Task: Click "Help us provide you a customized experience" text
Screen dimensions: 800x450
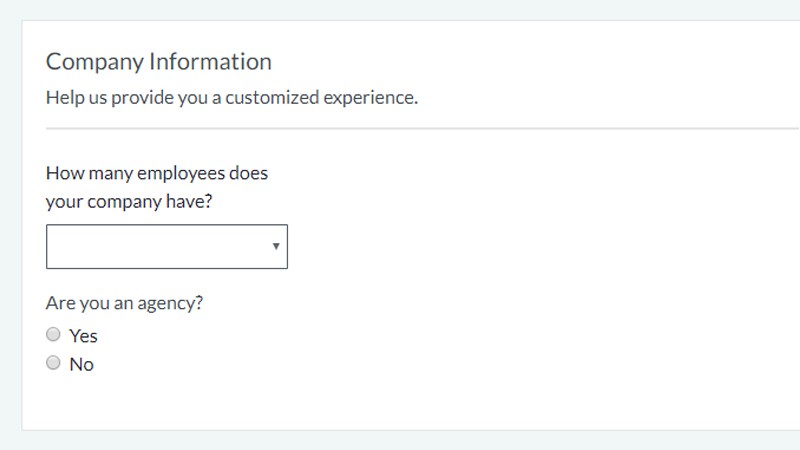Action: pos(231,98)
